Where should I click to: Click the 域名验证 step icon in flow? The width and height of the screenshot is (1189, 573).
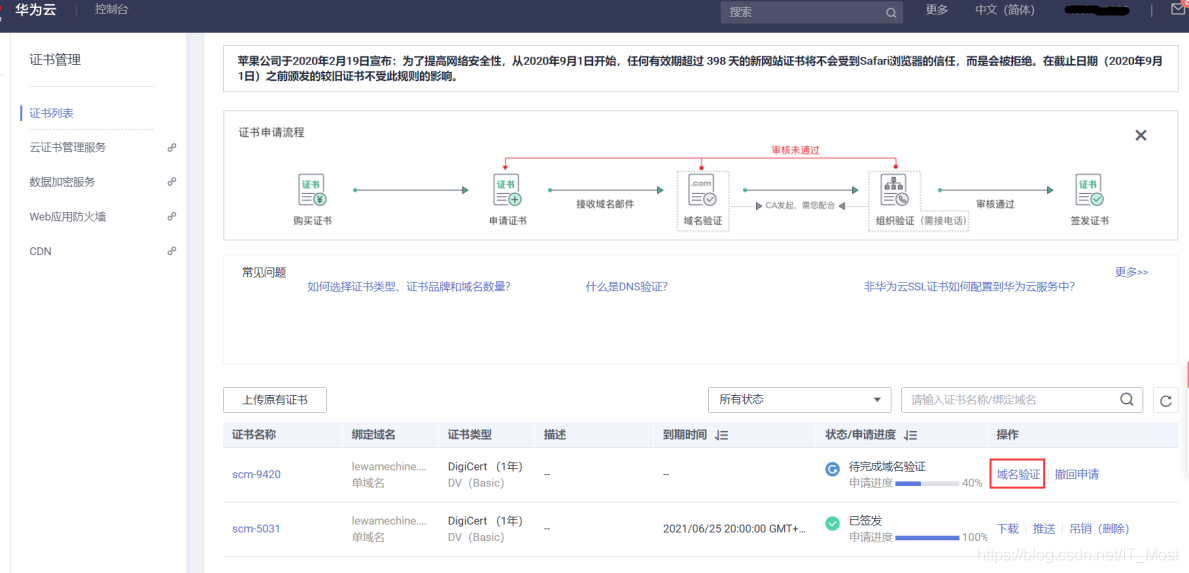click(702, 189)
